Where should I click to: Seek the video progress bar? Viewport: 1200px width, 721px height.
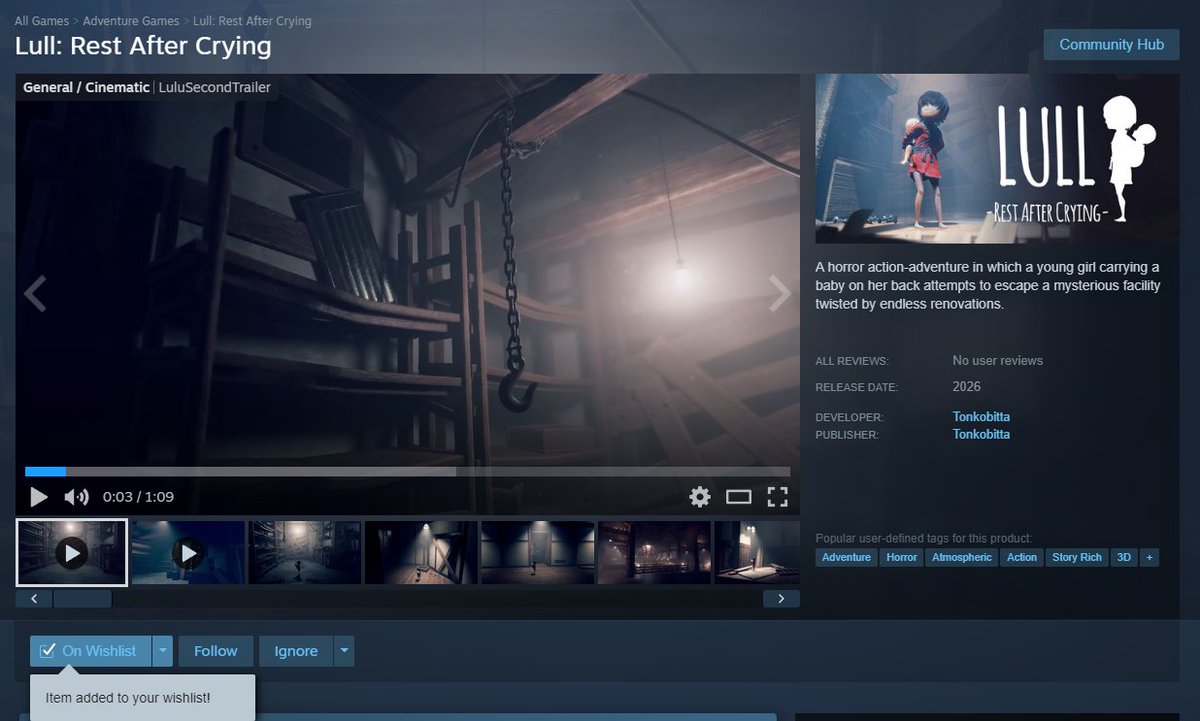(x=407, y=471)
